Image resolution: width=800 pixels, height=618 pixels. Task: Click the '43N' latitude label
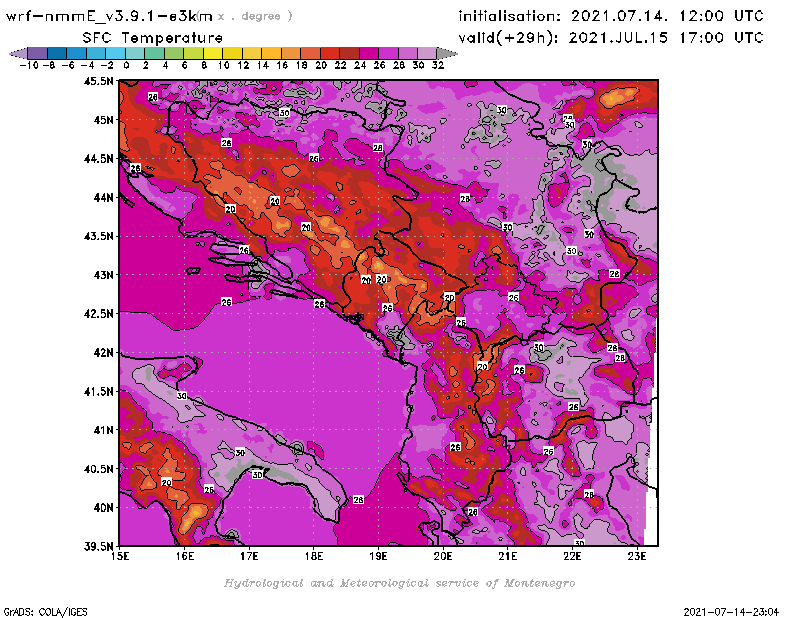103,275
